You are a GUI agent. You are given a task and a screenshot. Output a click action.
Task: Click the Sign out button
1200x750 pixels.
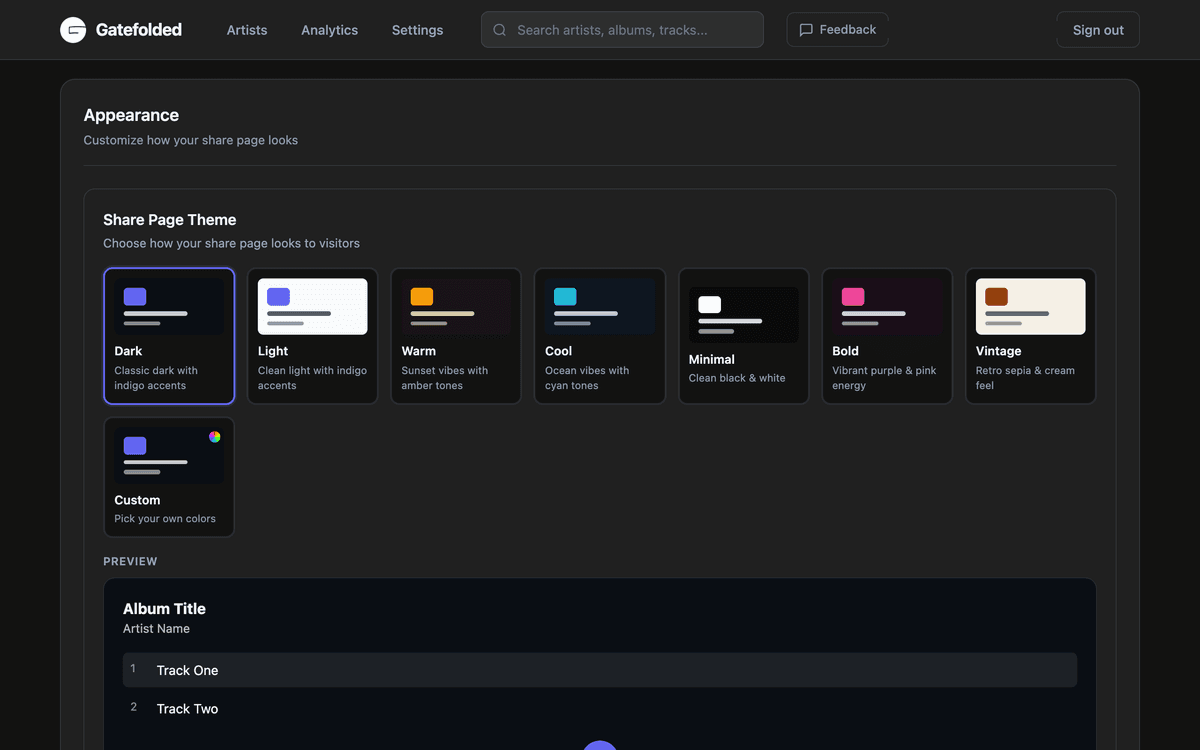(1098, 30)
